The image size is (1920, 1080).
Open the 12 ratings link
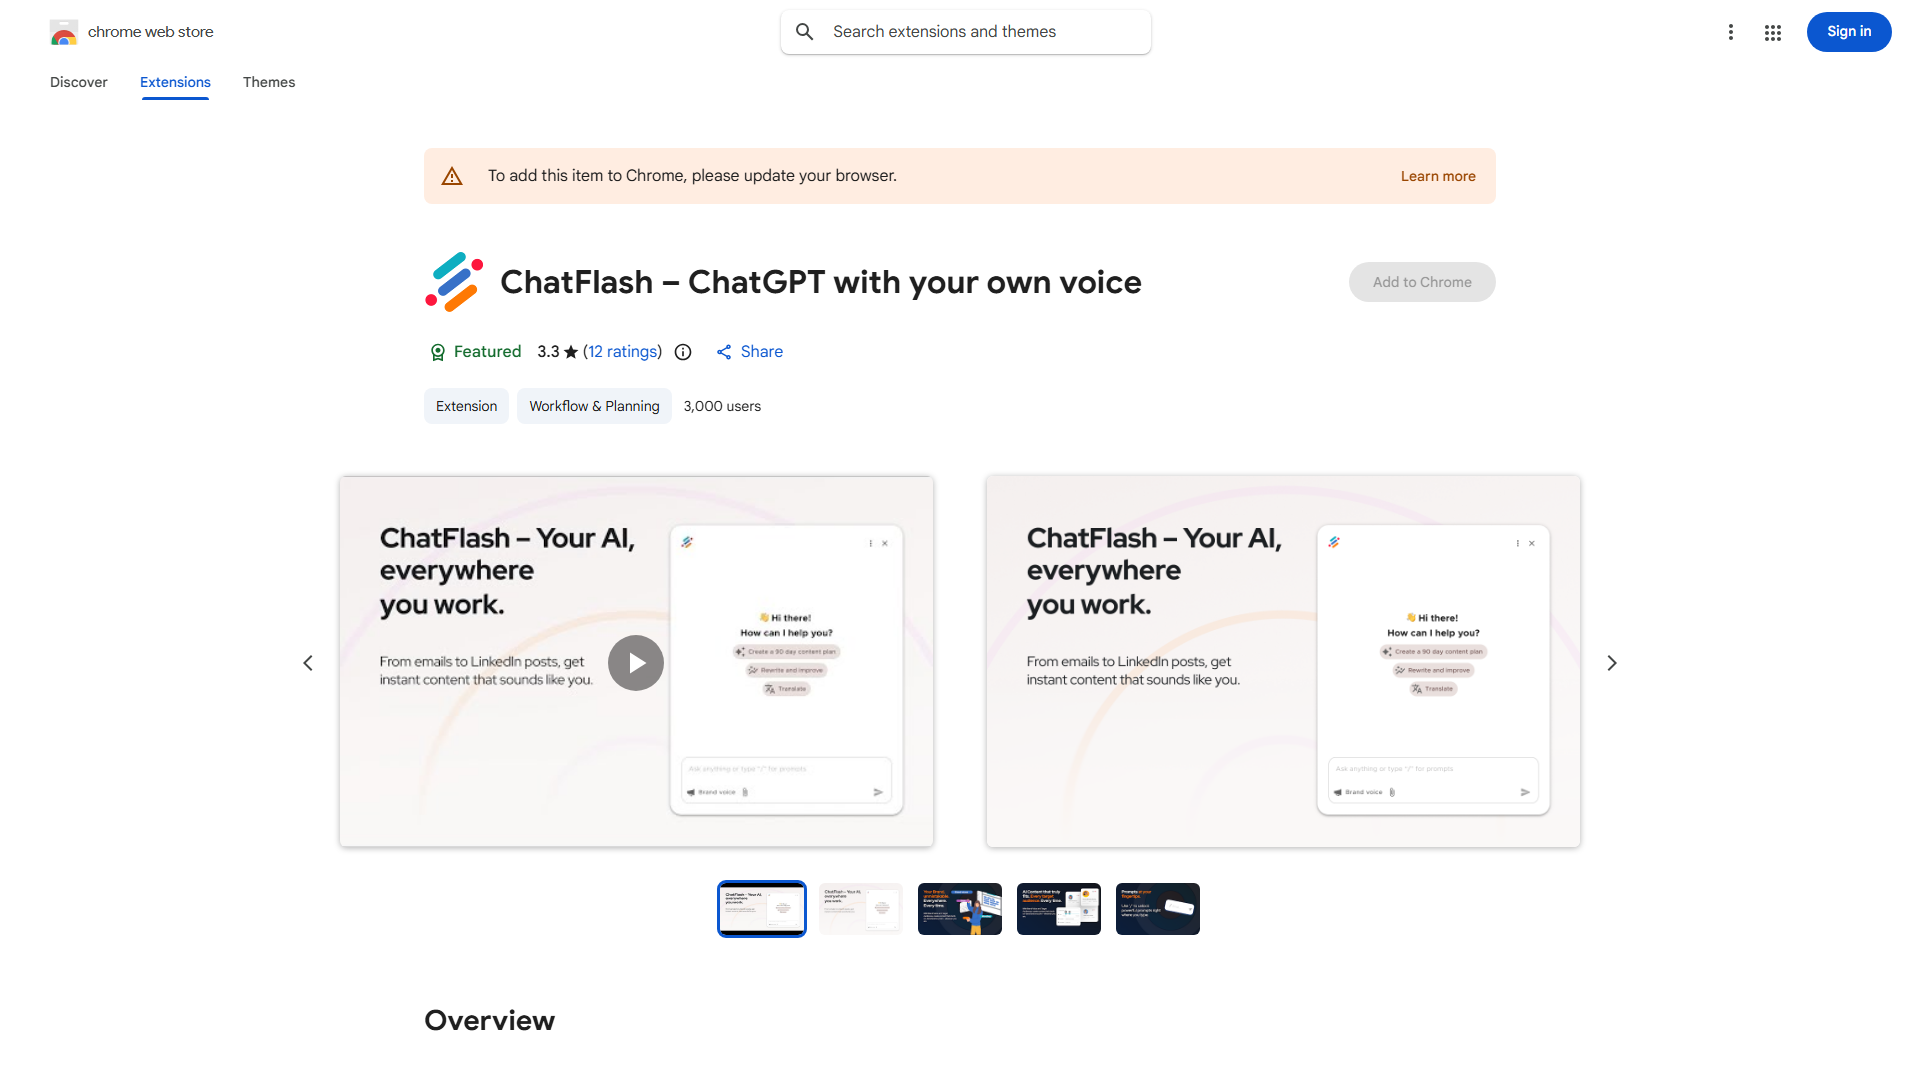(623, 352)
